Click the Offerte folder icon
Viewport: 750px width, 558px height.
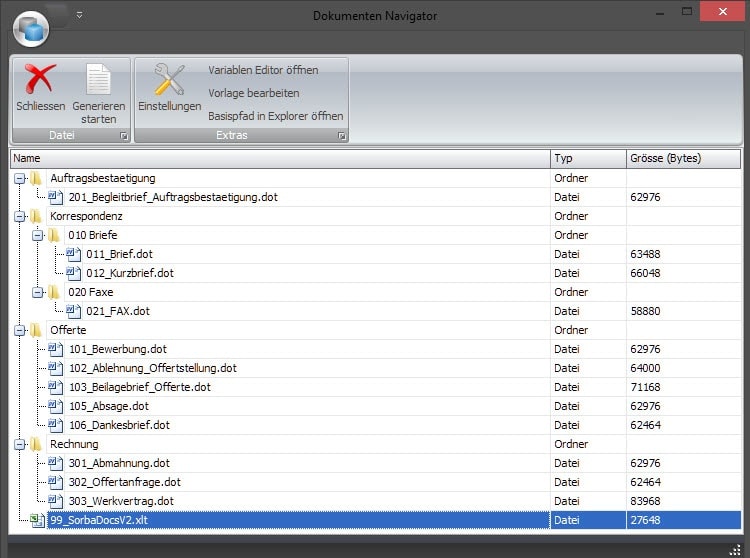pyautogui.click(x=36, y=330)
